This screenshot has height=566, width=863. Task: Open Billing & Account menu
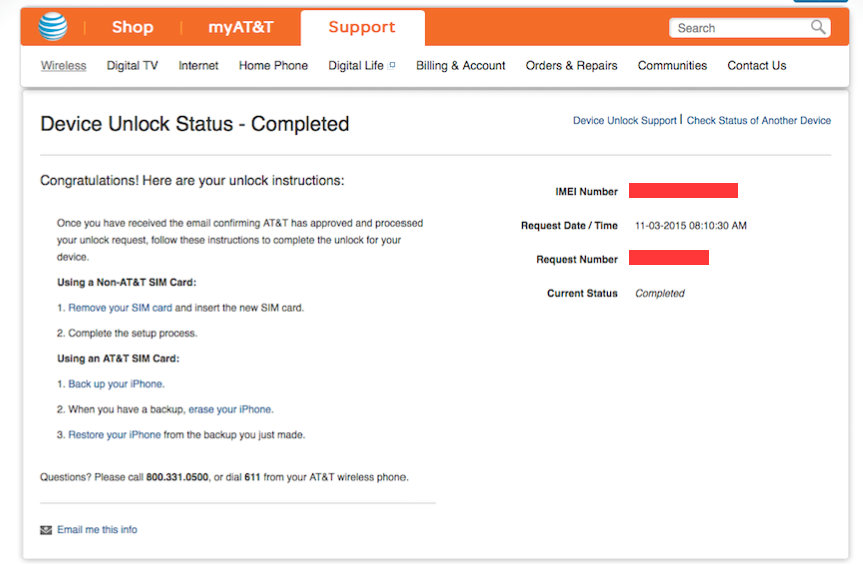461,66
